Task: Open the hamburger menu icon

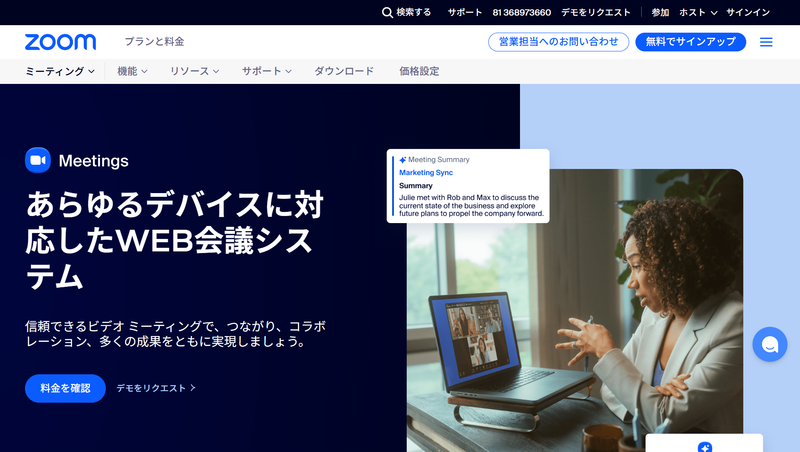Action: 766,42
